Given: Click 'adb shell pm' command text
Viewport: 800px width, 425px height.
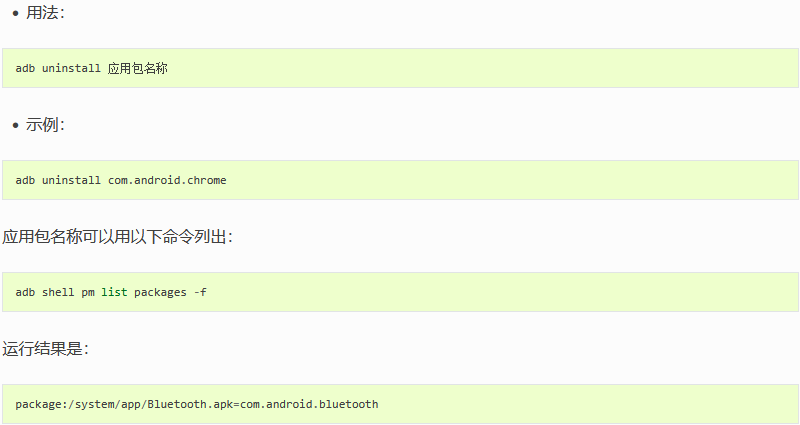Looking at the screenshot, I should click(x=55, y=292).
